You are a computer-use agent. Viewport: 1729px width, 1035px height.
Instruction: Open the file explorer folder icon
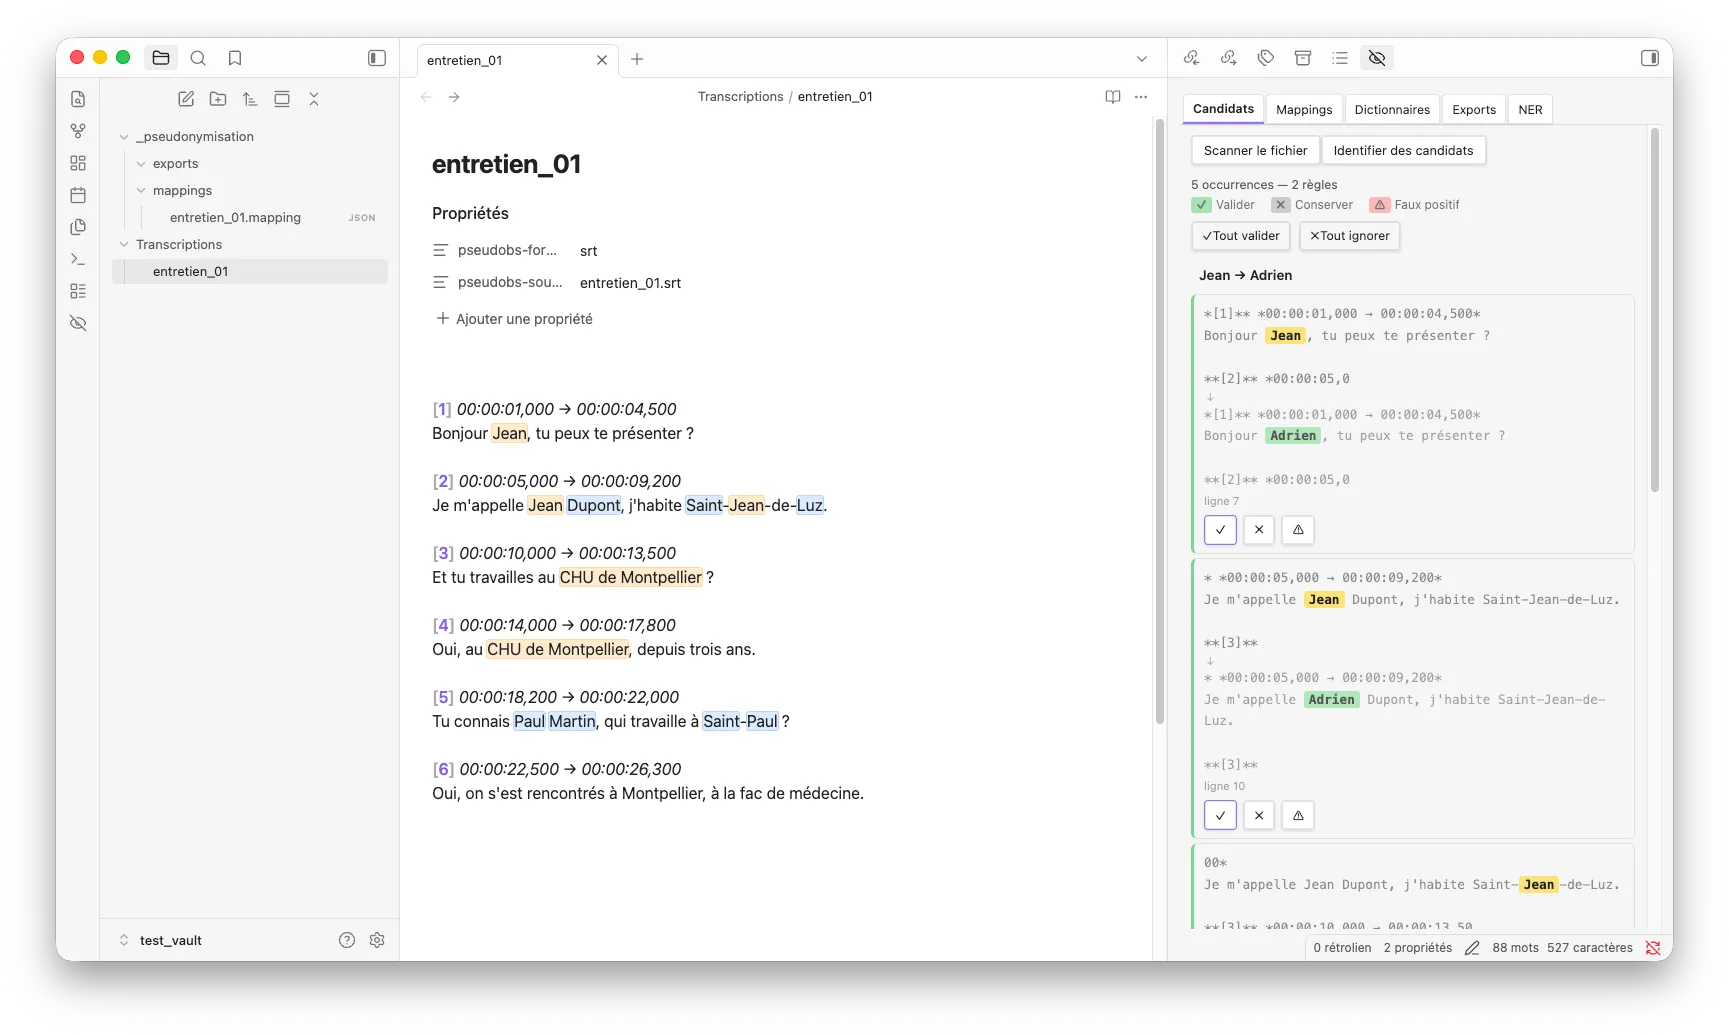point(161,58)
